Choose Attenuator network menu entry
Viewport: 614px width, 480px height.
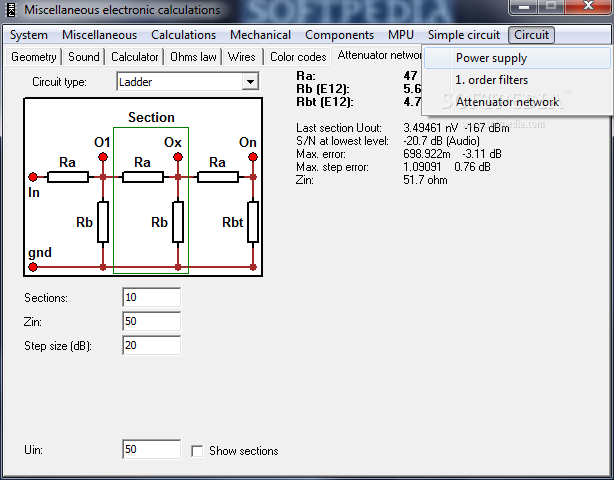click(x=517, y=102)
